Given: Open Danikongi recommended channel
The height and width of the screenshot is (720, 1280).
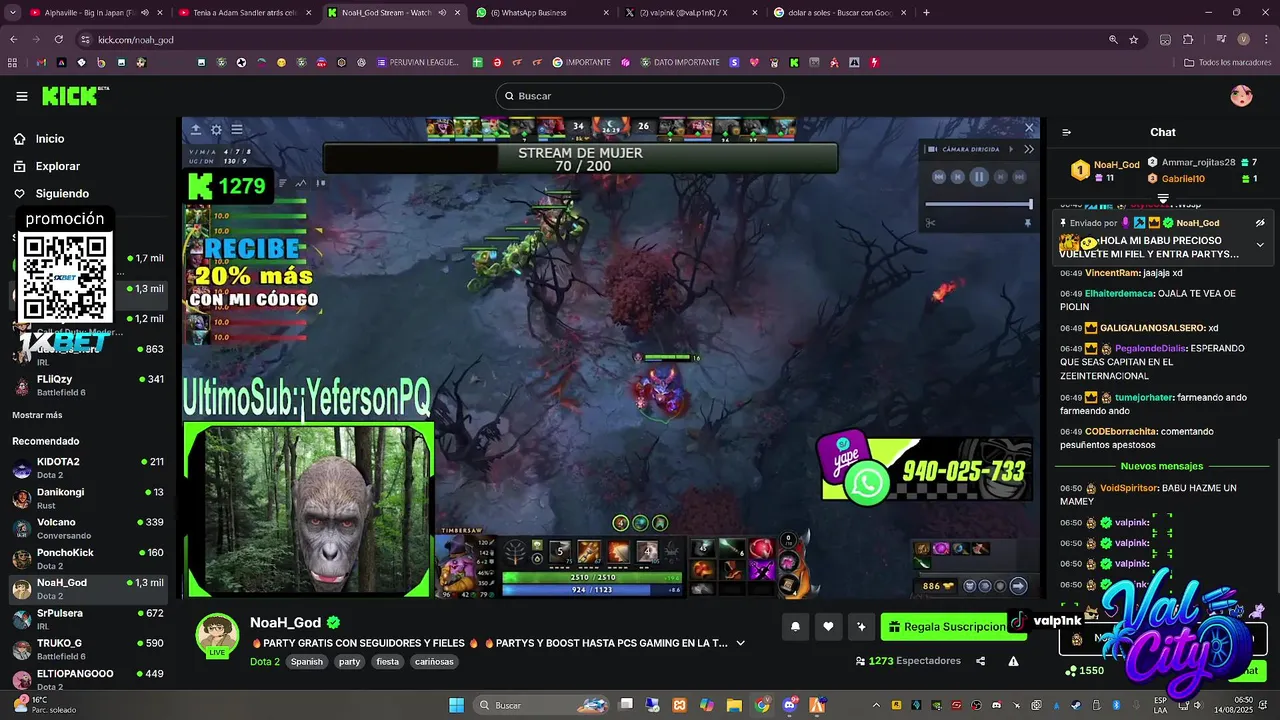Looking at the screenshot, I should [x=88, y=498].
